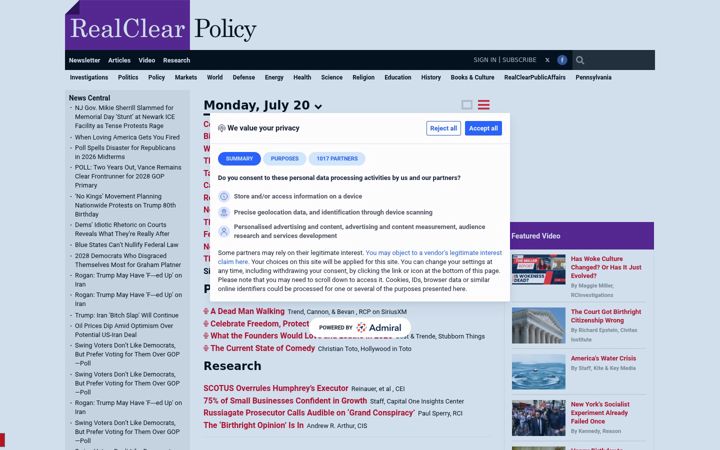Go to Health section

[302, 78]
